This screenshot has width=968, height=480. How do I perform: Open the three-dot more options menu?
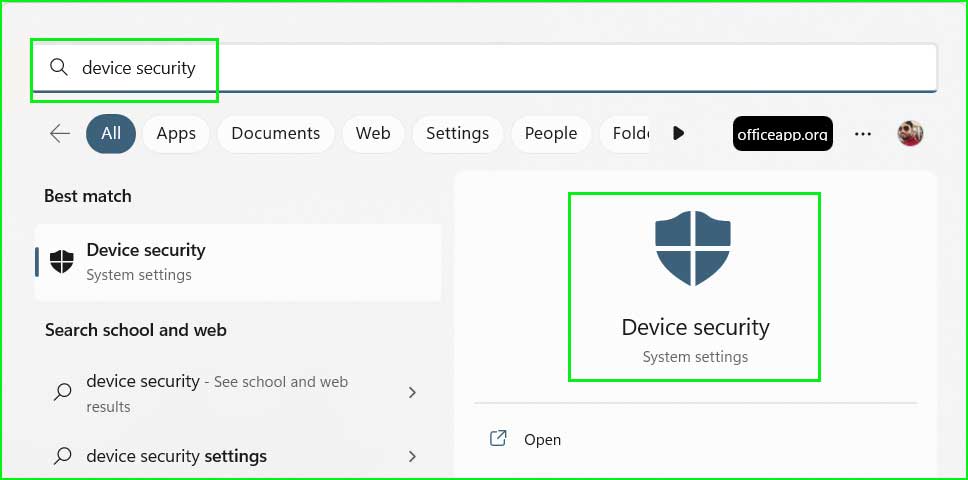[862, 134]
